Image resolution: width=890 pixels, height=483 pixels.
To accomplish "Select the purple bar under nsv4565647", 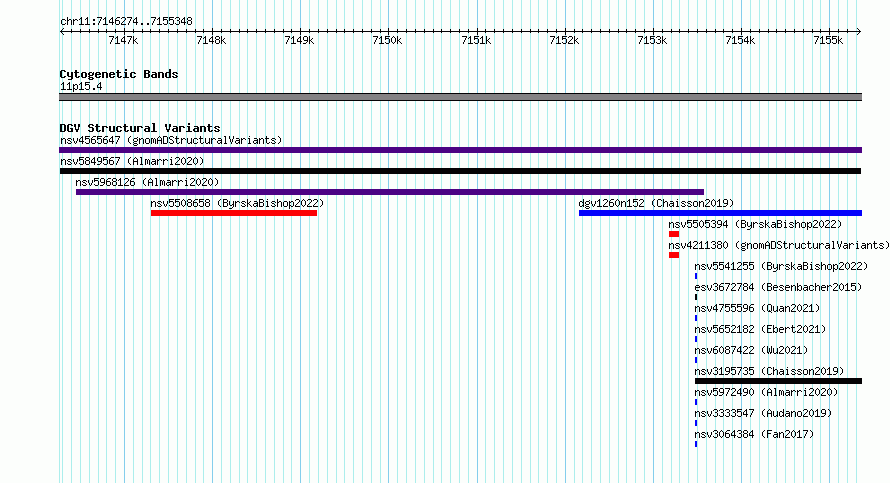I will point(460,150).
